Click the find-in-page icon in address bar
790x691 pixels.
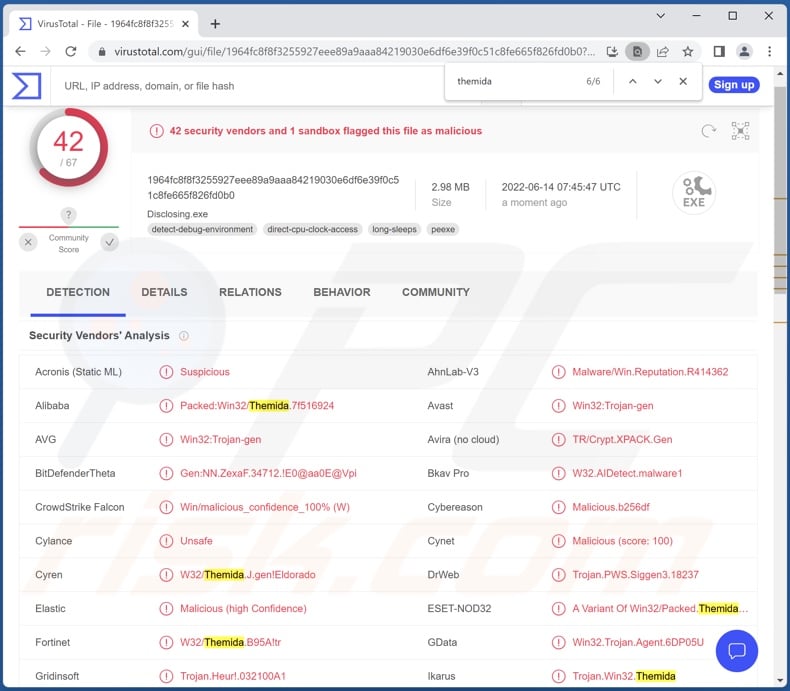coord(637,51)
